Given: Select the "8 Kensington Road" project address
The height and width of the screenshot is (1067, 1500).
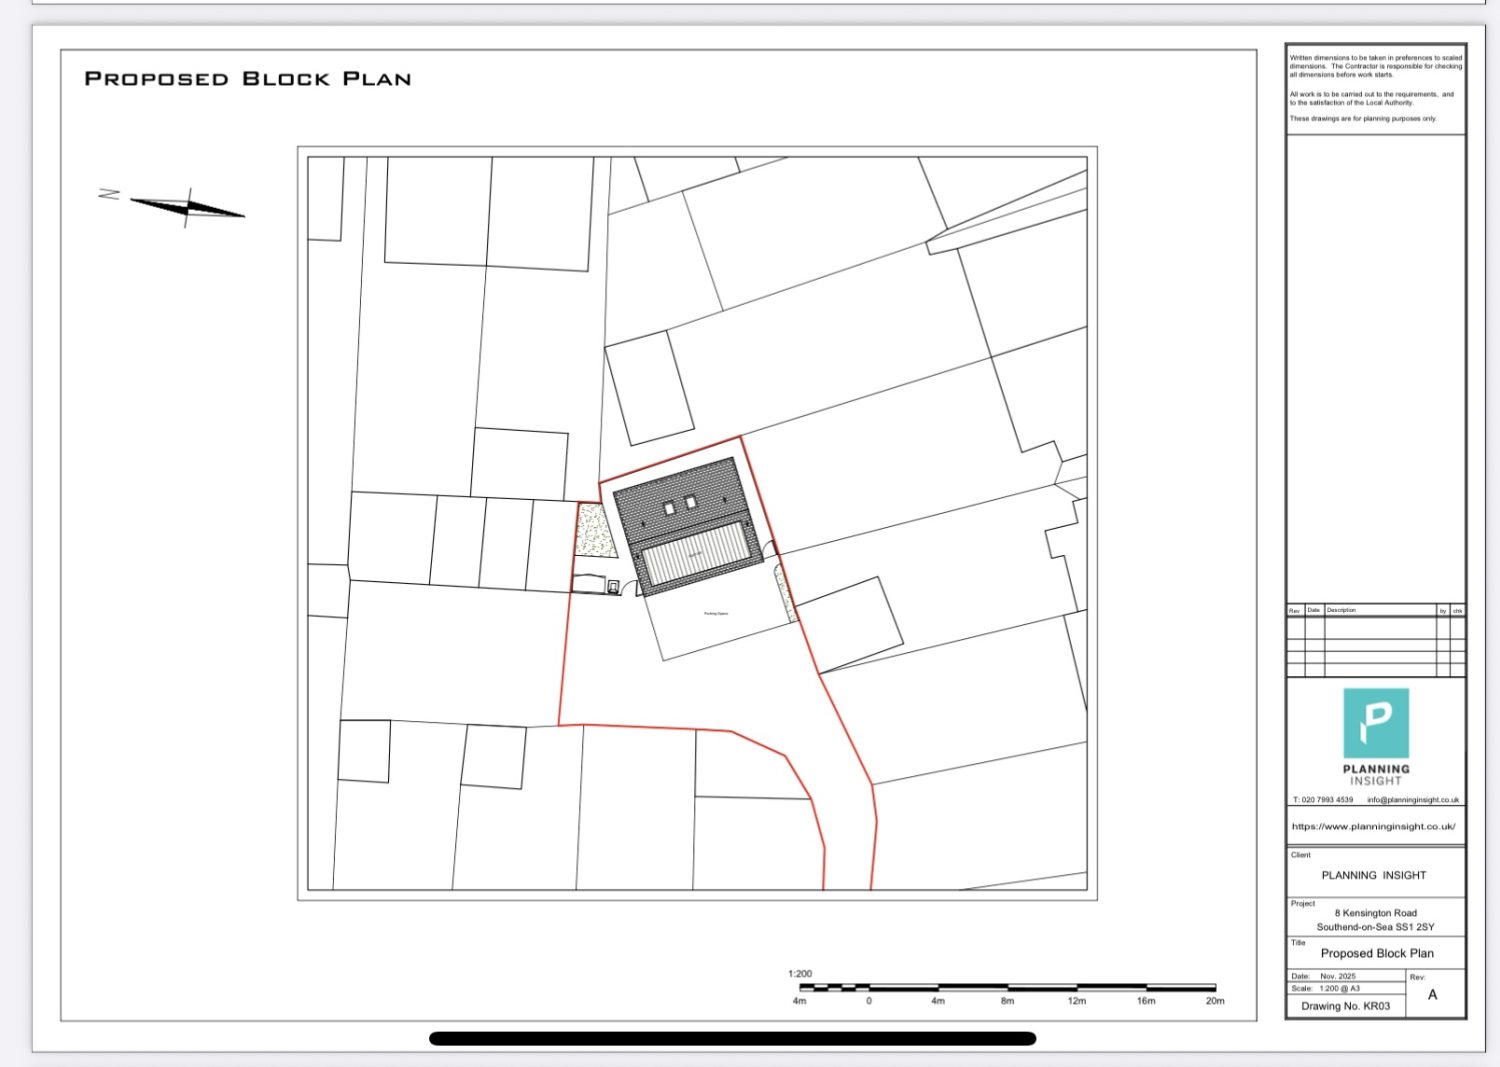Looking at the screenshot, I should 1376,913.
